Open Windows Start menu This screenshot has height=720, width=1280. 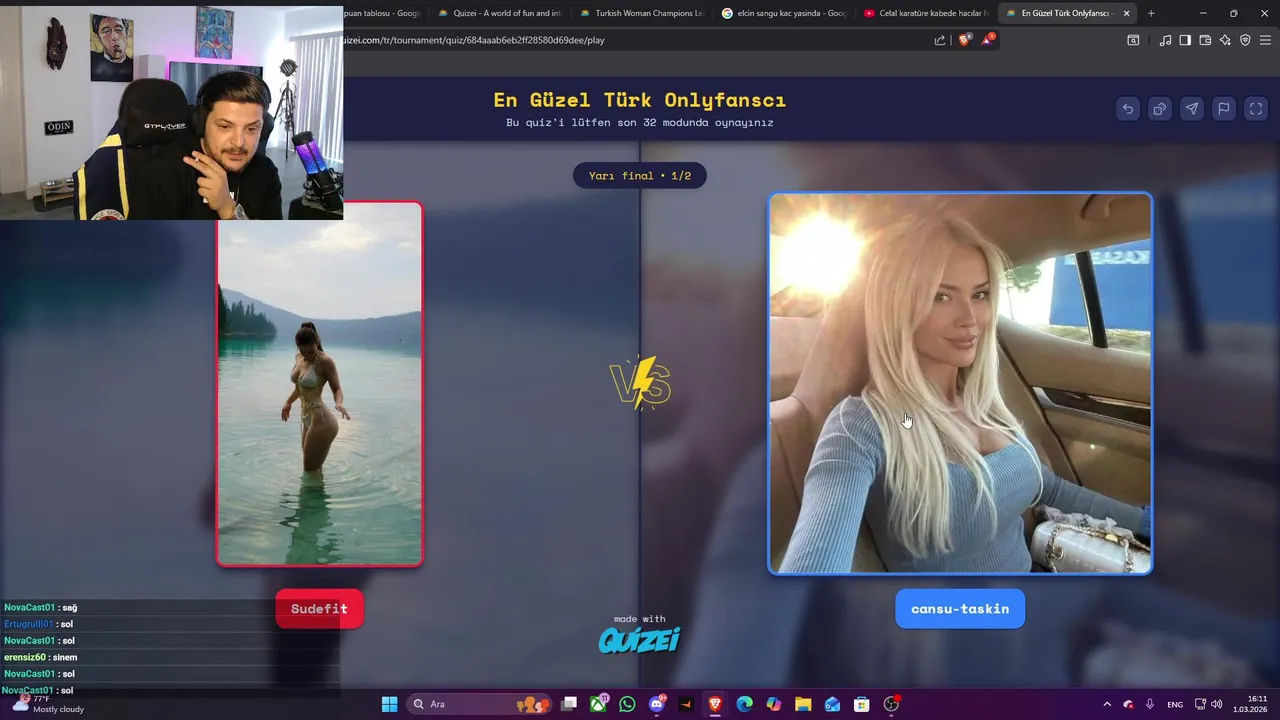pyautogui.click(x=389, y=704)
